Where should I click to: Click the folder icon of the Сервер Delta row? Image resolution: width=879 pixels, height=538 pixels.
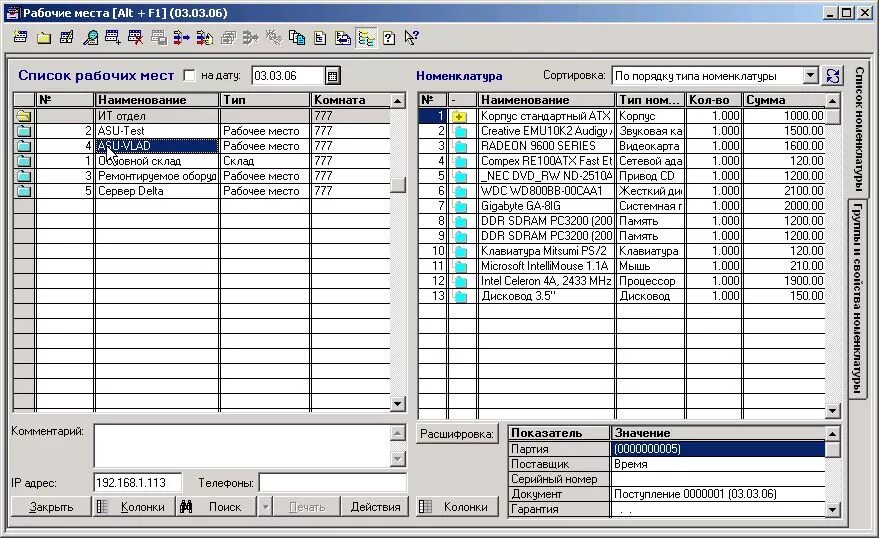[x=24, y=191]
